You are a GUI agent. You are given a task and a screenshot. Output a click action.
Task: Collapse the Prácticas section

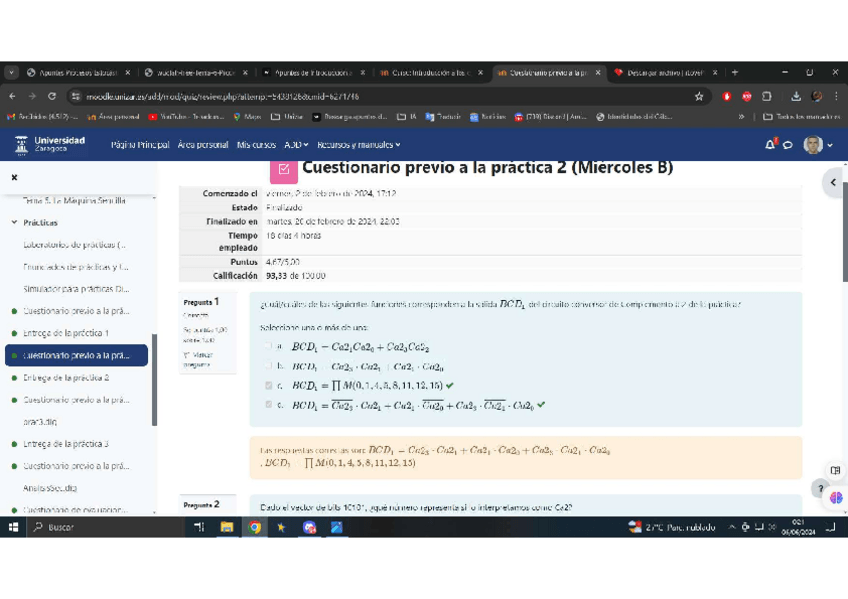14,222
